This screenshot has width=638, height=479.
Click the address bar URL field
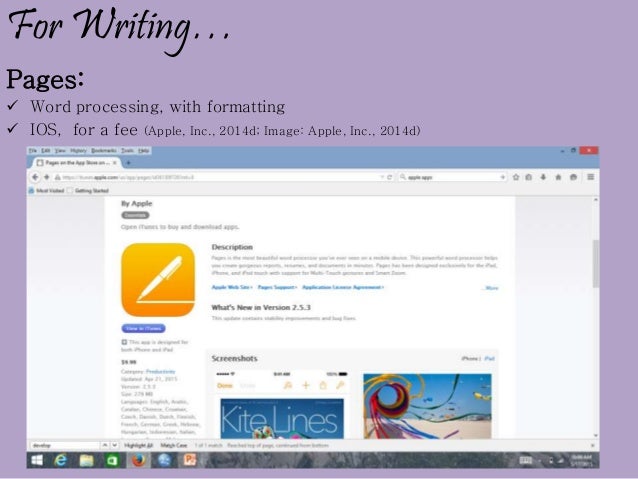click(x=218, y=177)
